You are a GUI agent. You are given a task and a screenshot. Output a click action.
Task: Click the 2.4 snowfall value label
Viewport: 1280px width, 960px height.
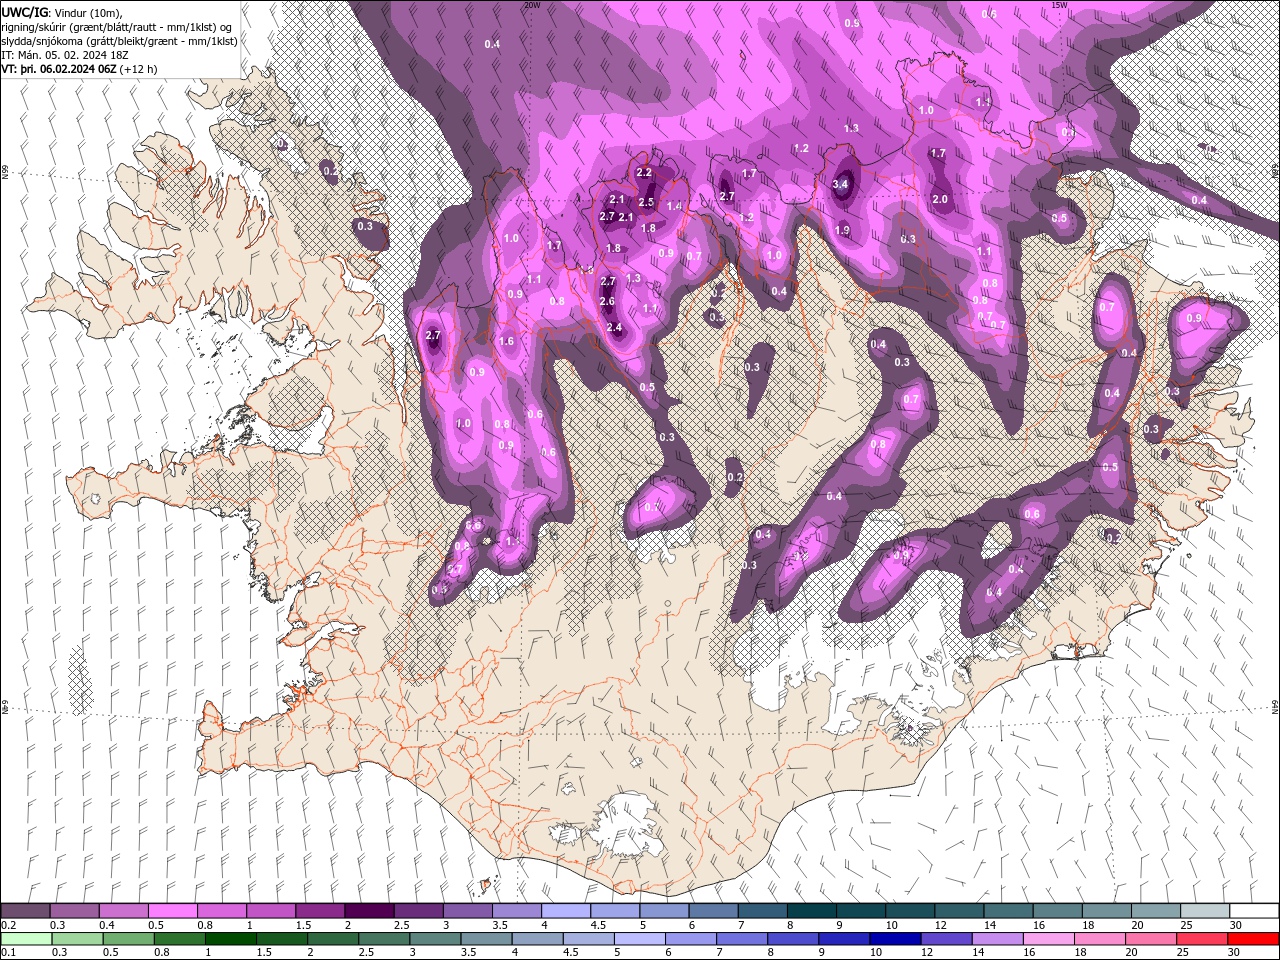(x=614, y=328)
